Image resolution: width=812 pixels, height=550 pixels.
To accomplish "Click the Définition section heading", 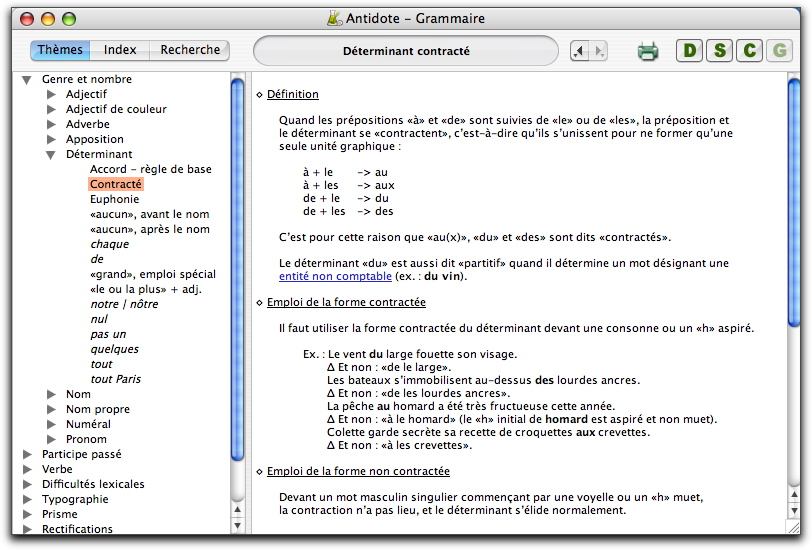I will pos(293,94).
